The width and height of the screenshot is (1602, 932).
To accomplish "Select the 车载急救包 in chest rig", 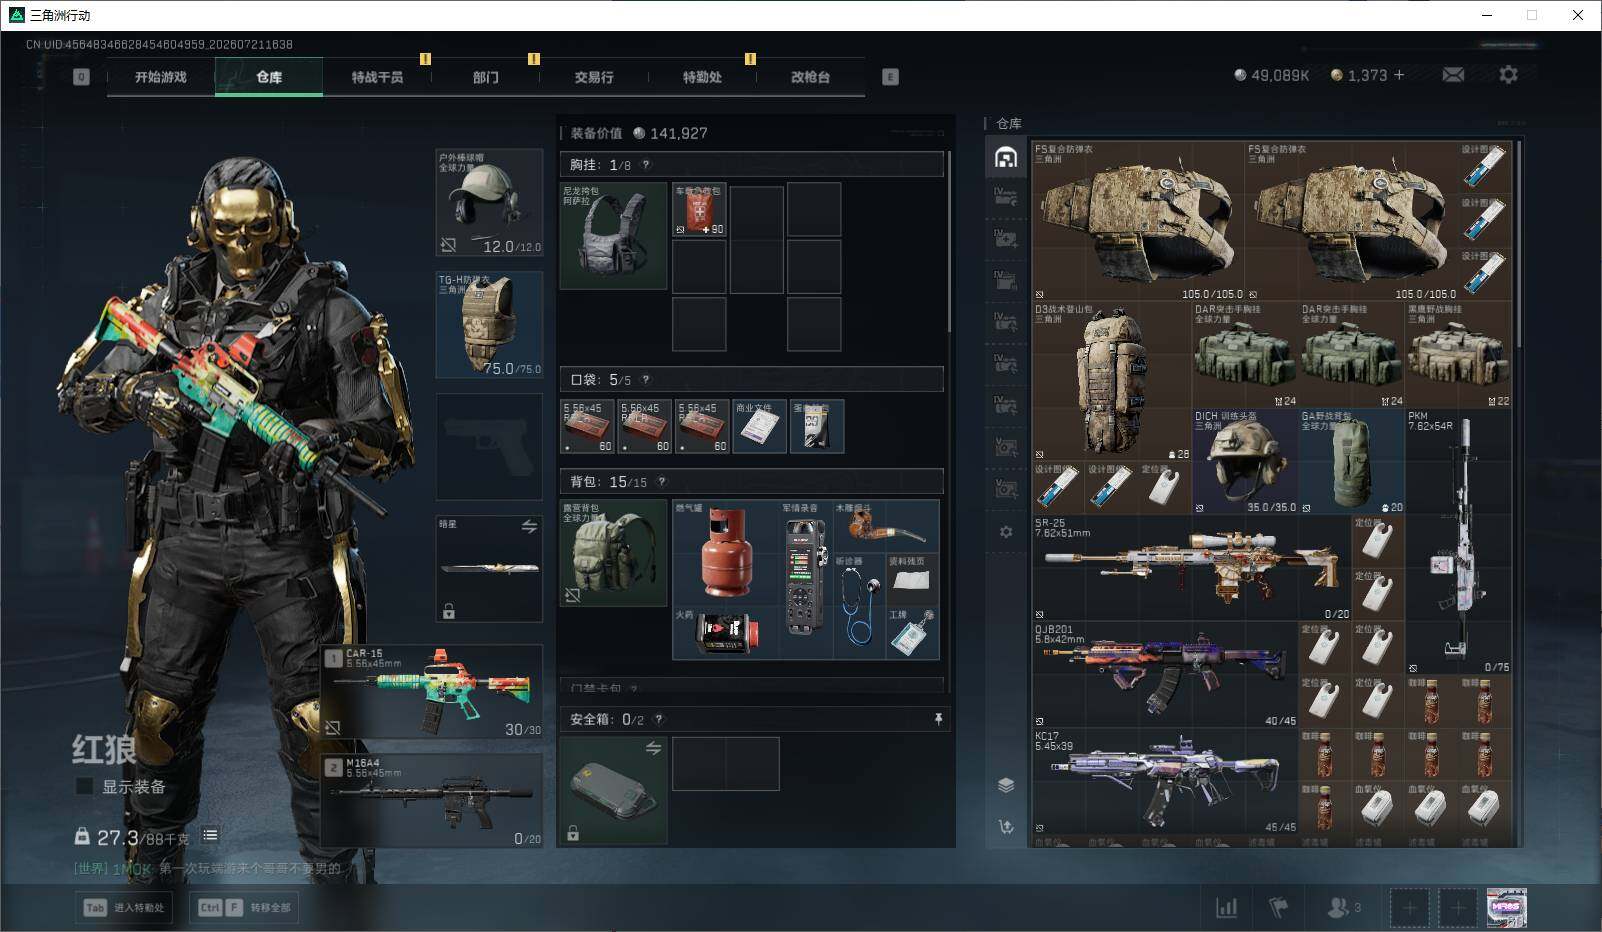I will click(x=699, y=210).
